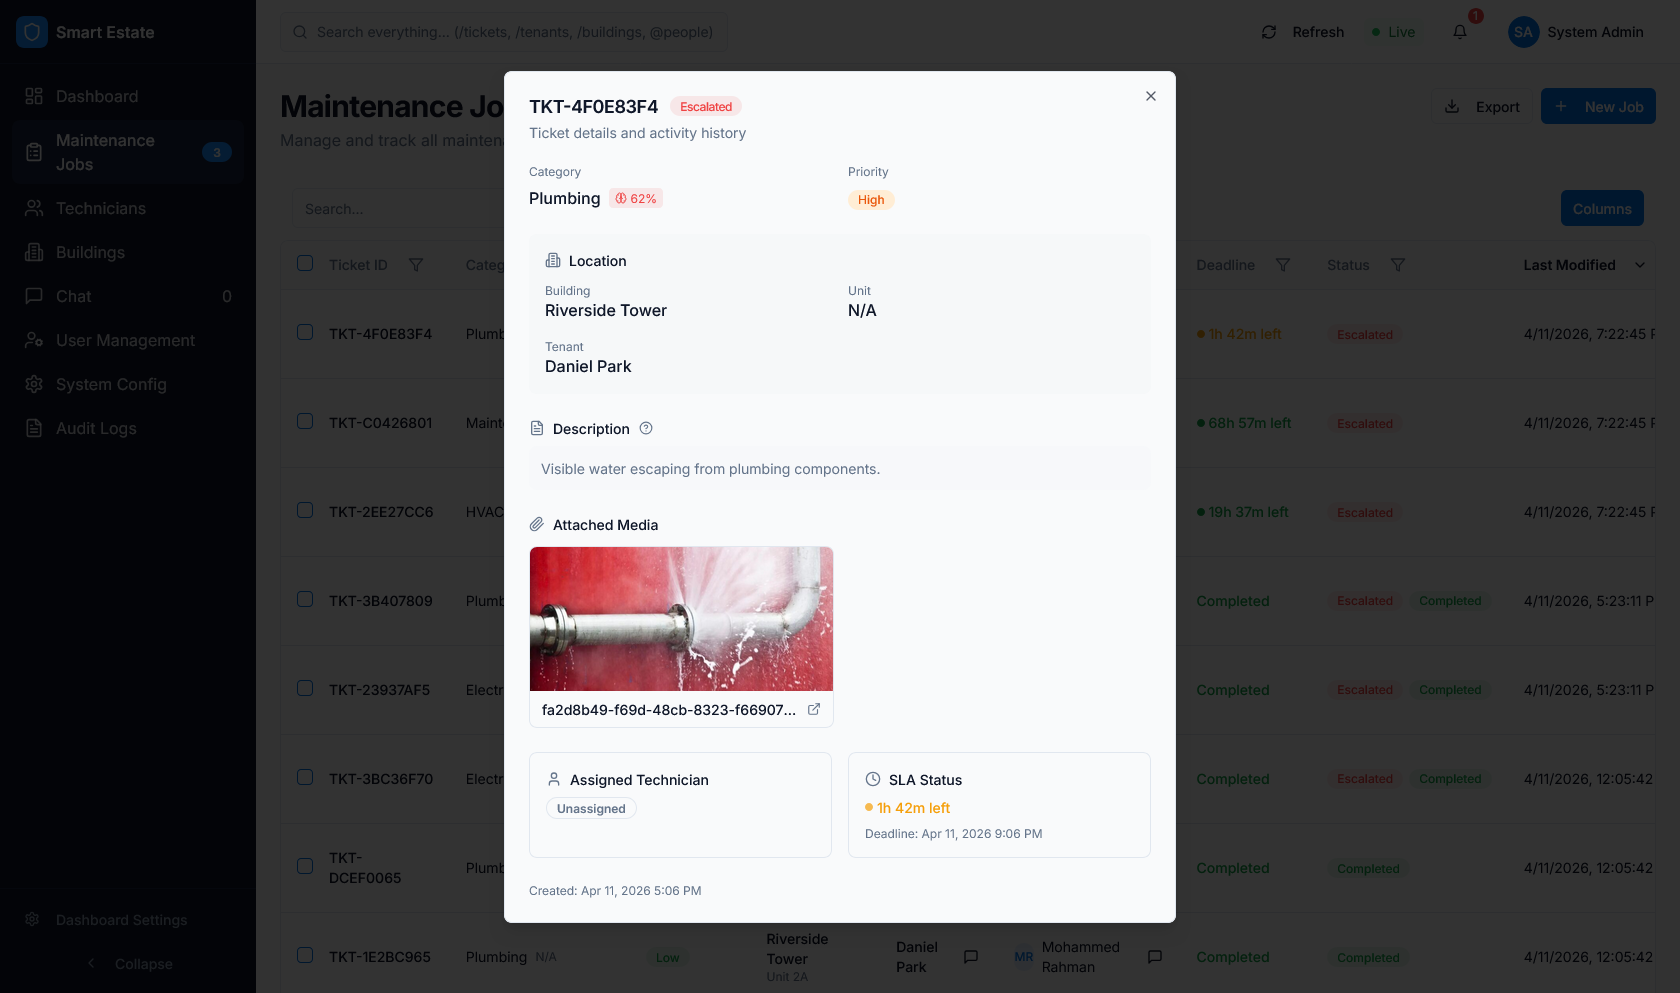1680x993 pixels.
Task: Toggle the select-all tickets checkbox
Action: (305, 263)
